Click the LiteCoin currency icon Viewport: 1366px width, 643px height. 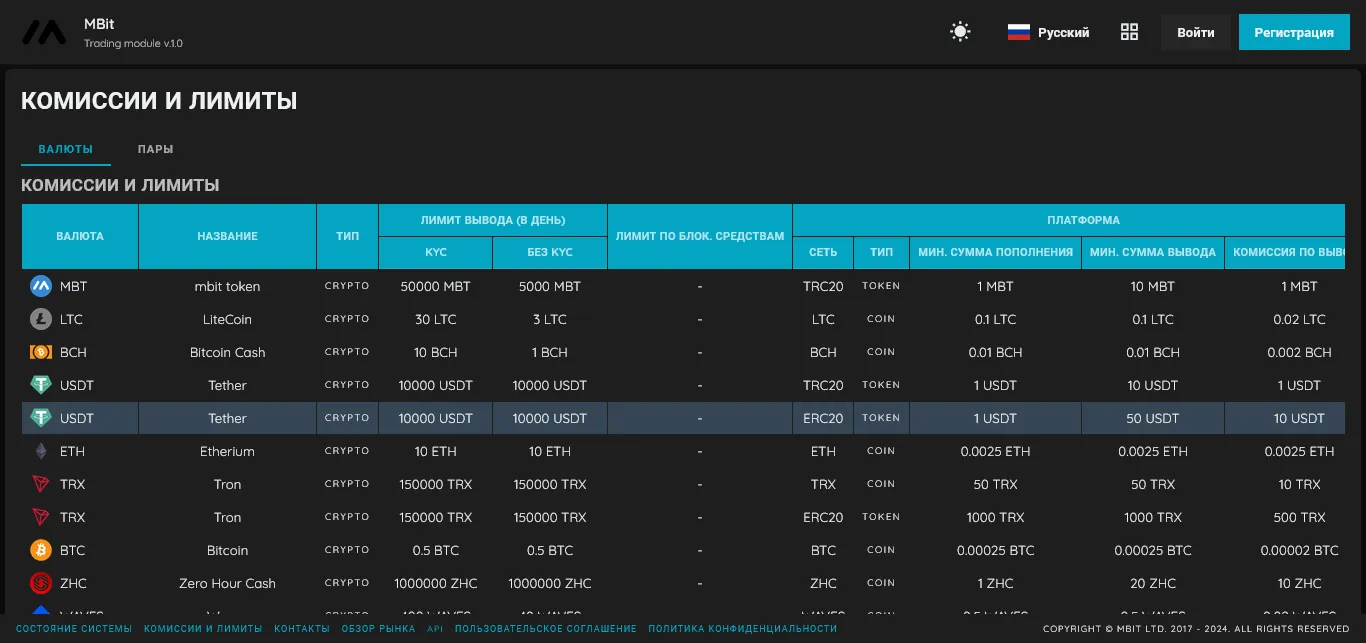pyautogui.click(x=41, y=319)
